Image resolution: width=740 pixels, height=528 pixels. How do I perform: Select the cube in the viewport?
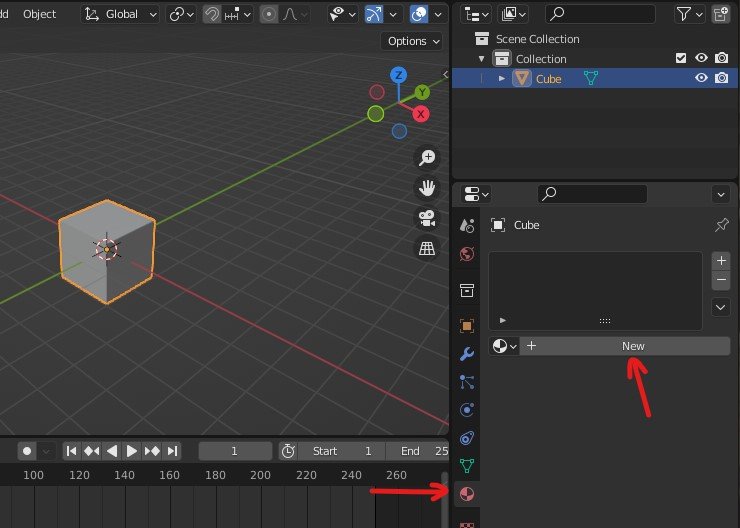[107, 251]
